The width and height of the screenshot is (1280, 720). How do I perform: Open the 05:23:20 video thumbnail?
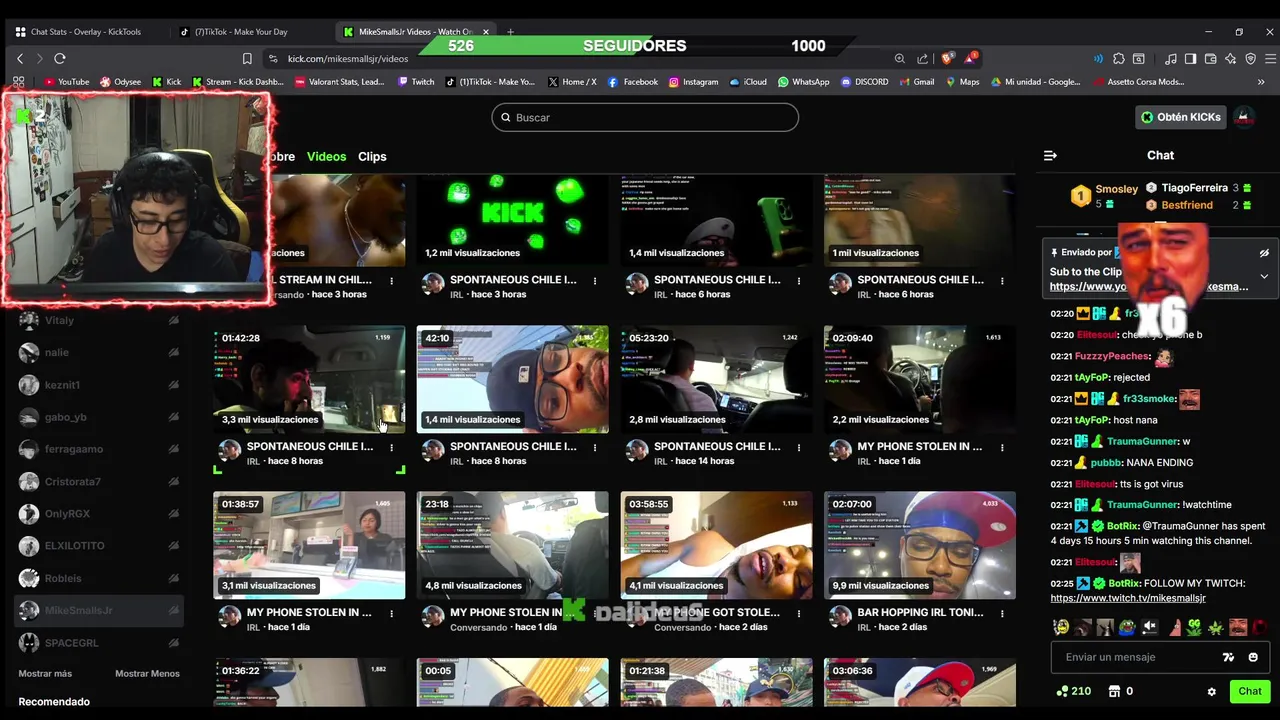(716, 379)
